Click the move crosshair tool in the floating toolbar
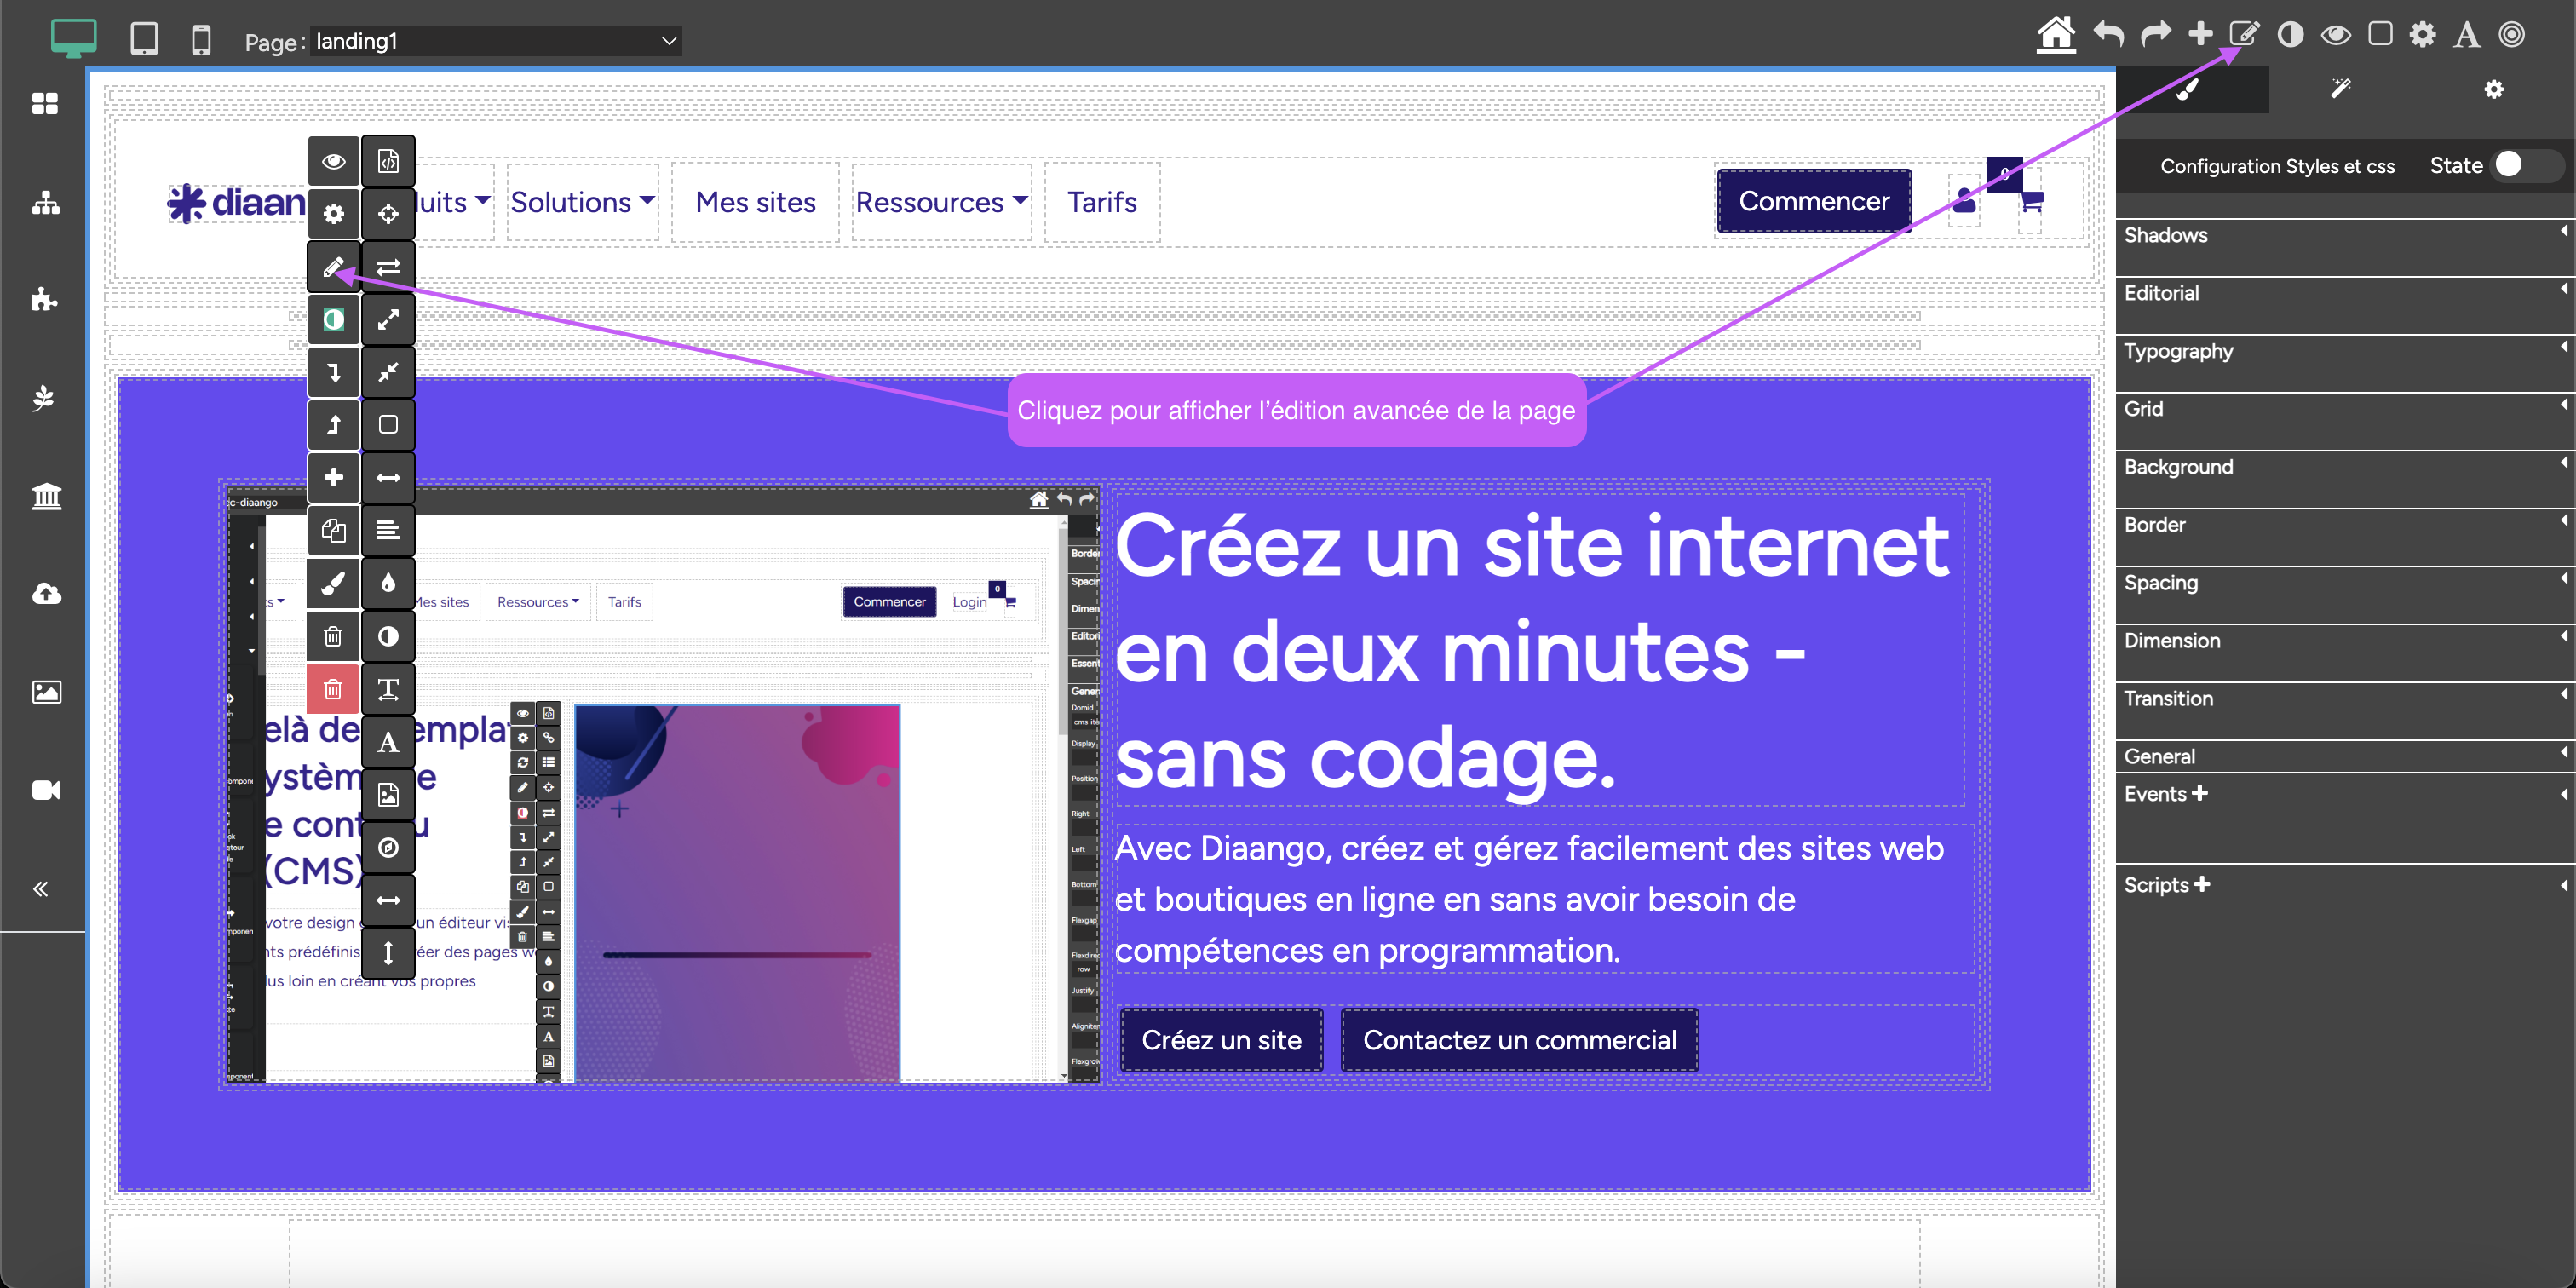Screen dimensions: 2576x1288 (388, 214)
